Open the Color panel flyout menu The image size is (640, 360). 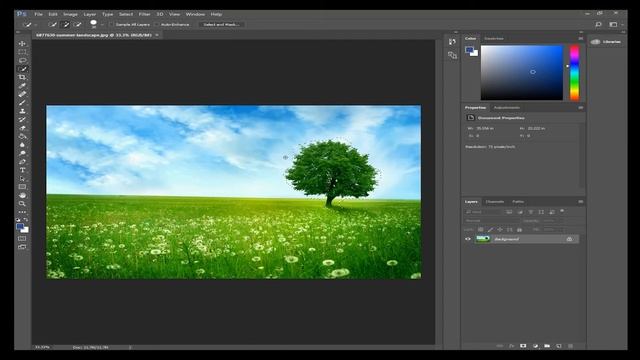[580, 38]
